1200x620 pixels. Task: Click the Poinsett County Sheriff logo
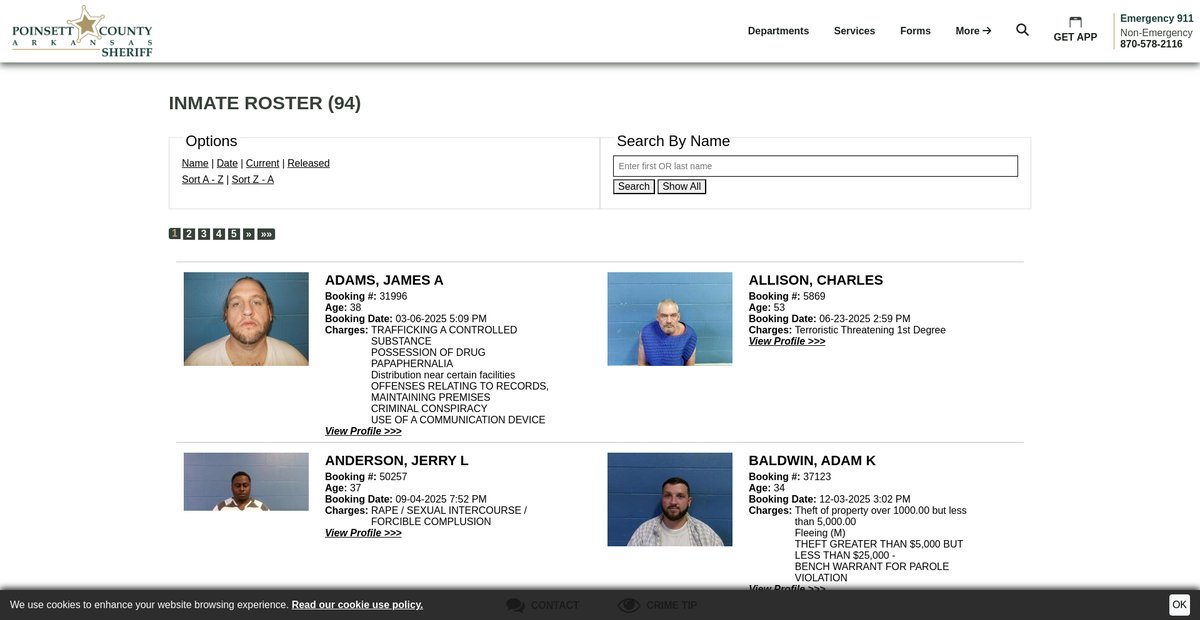(82, 31)
